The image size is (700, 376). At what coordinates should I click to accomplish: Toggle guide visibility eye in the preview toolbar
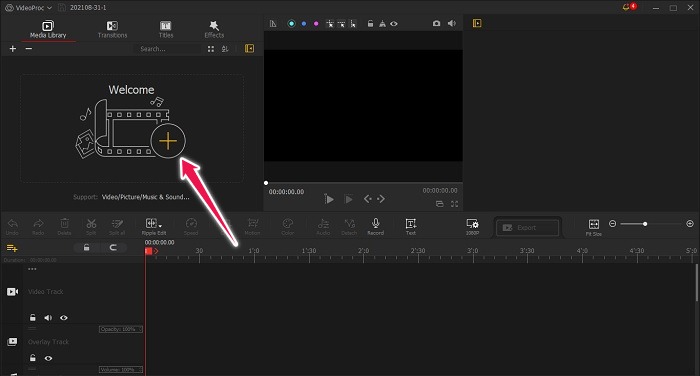(394, 24)
